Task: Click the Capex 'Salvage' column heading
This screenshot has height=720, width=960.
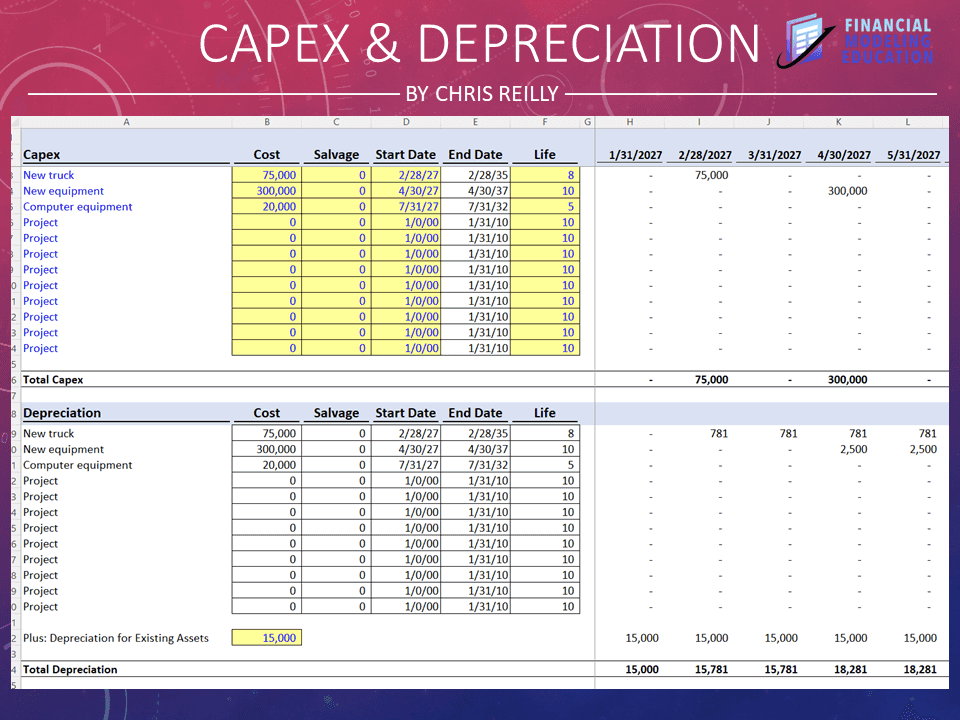Action: (336, 155)
